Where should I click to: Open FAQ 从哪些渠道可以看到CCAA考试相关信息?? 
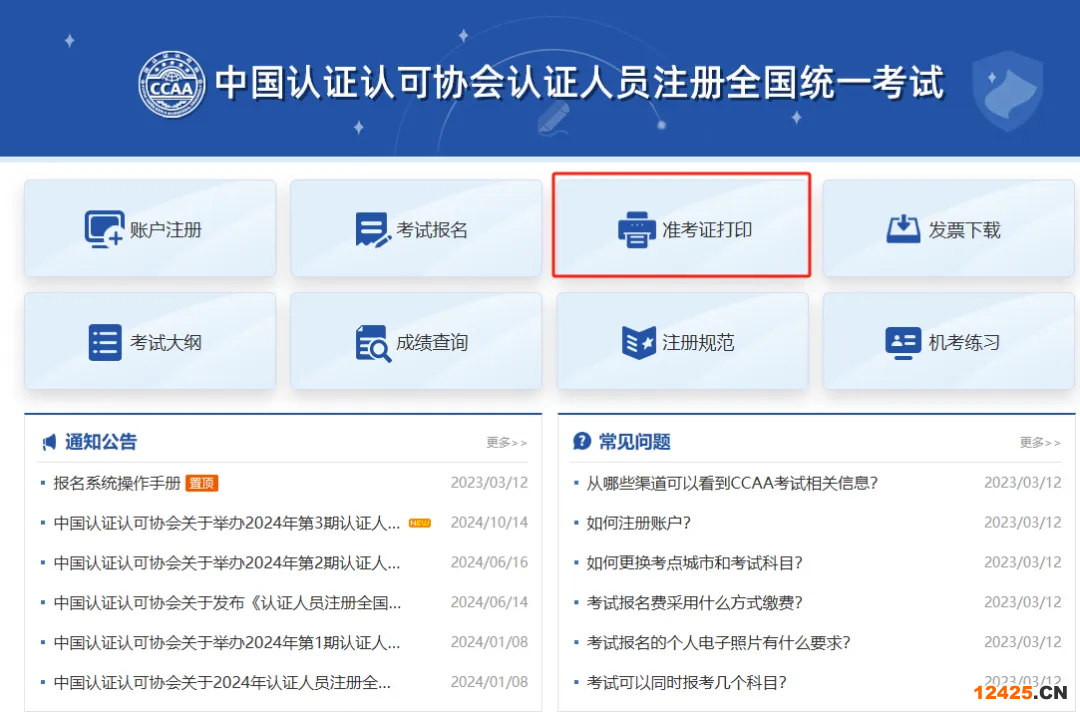pyautogui.click(x=732, y=484)
